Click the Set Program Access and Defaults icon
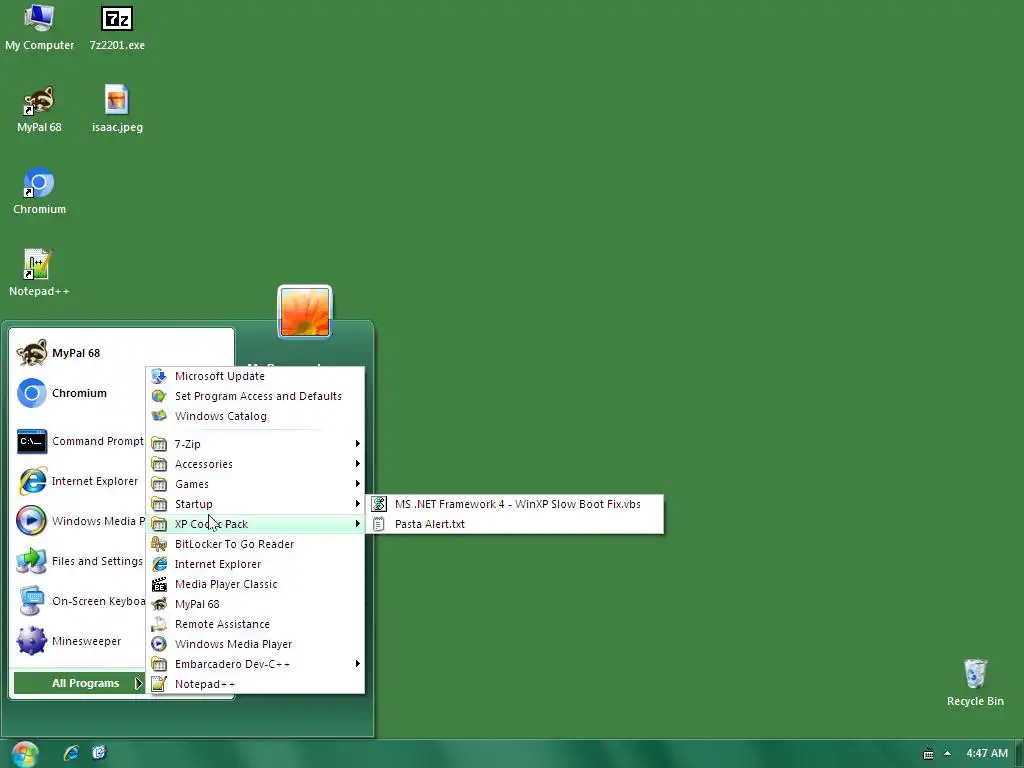1024x768 pixels. (x=159, y=396)
